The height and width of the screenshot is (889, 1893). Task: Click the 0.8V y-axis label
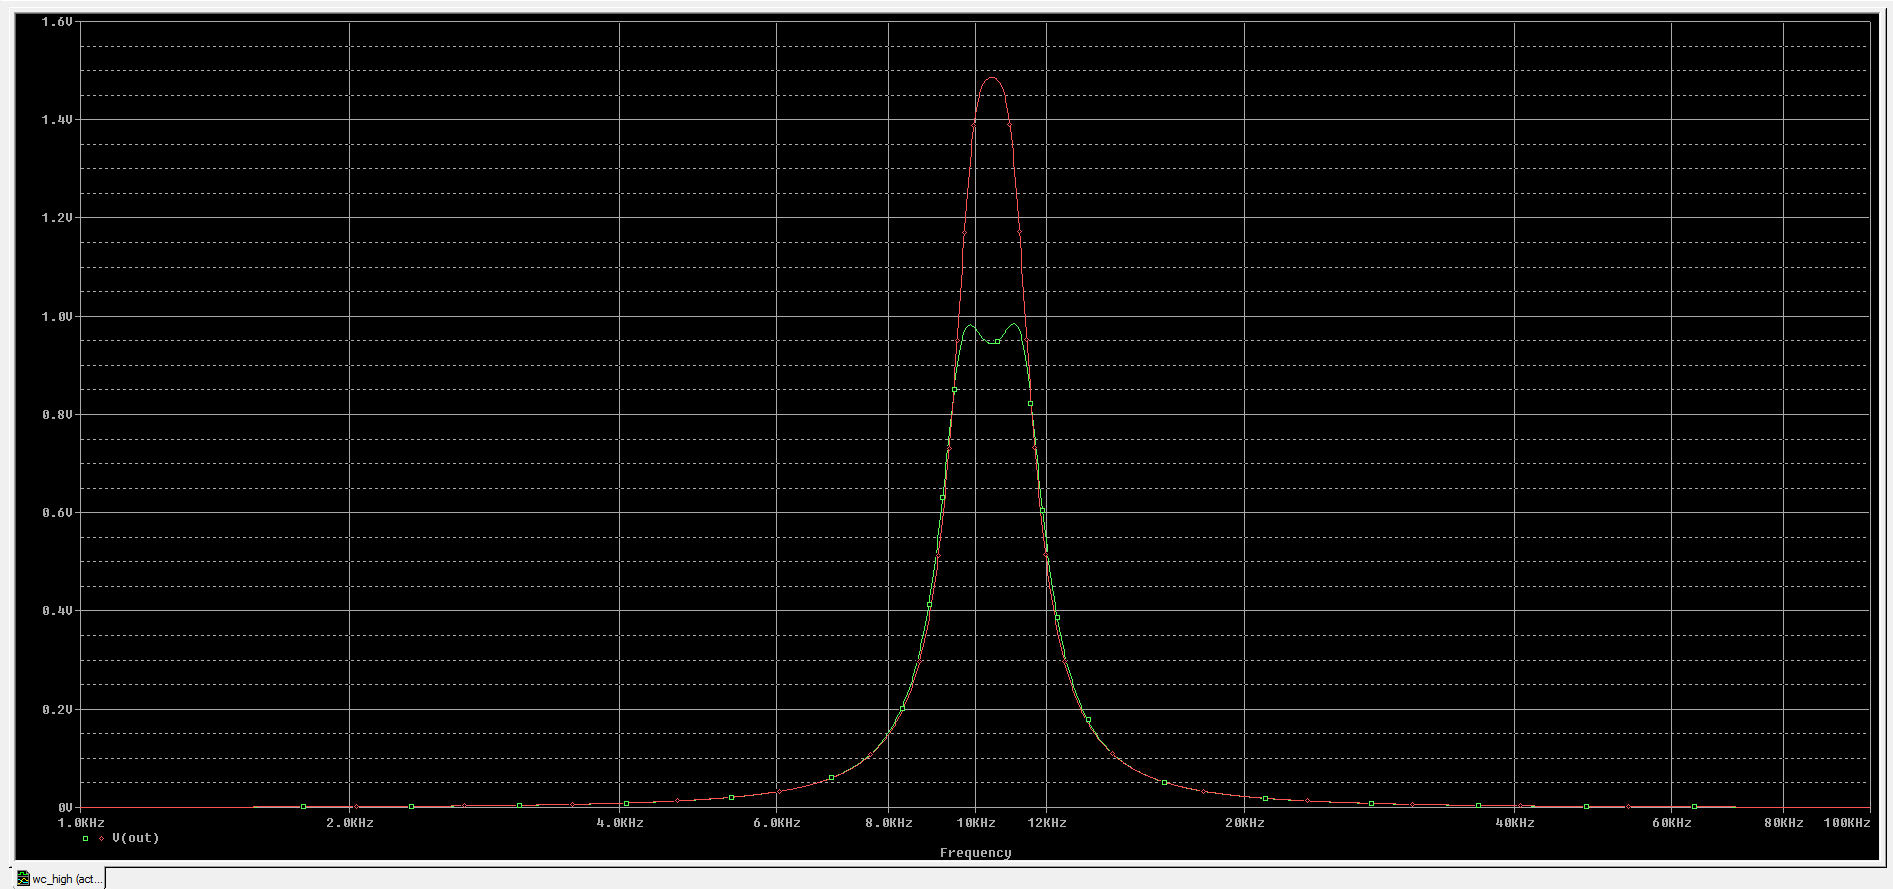coord(57,414)
